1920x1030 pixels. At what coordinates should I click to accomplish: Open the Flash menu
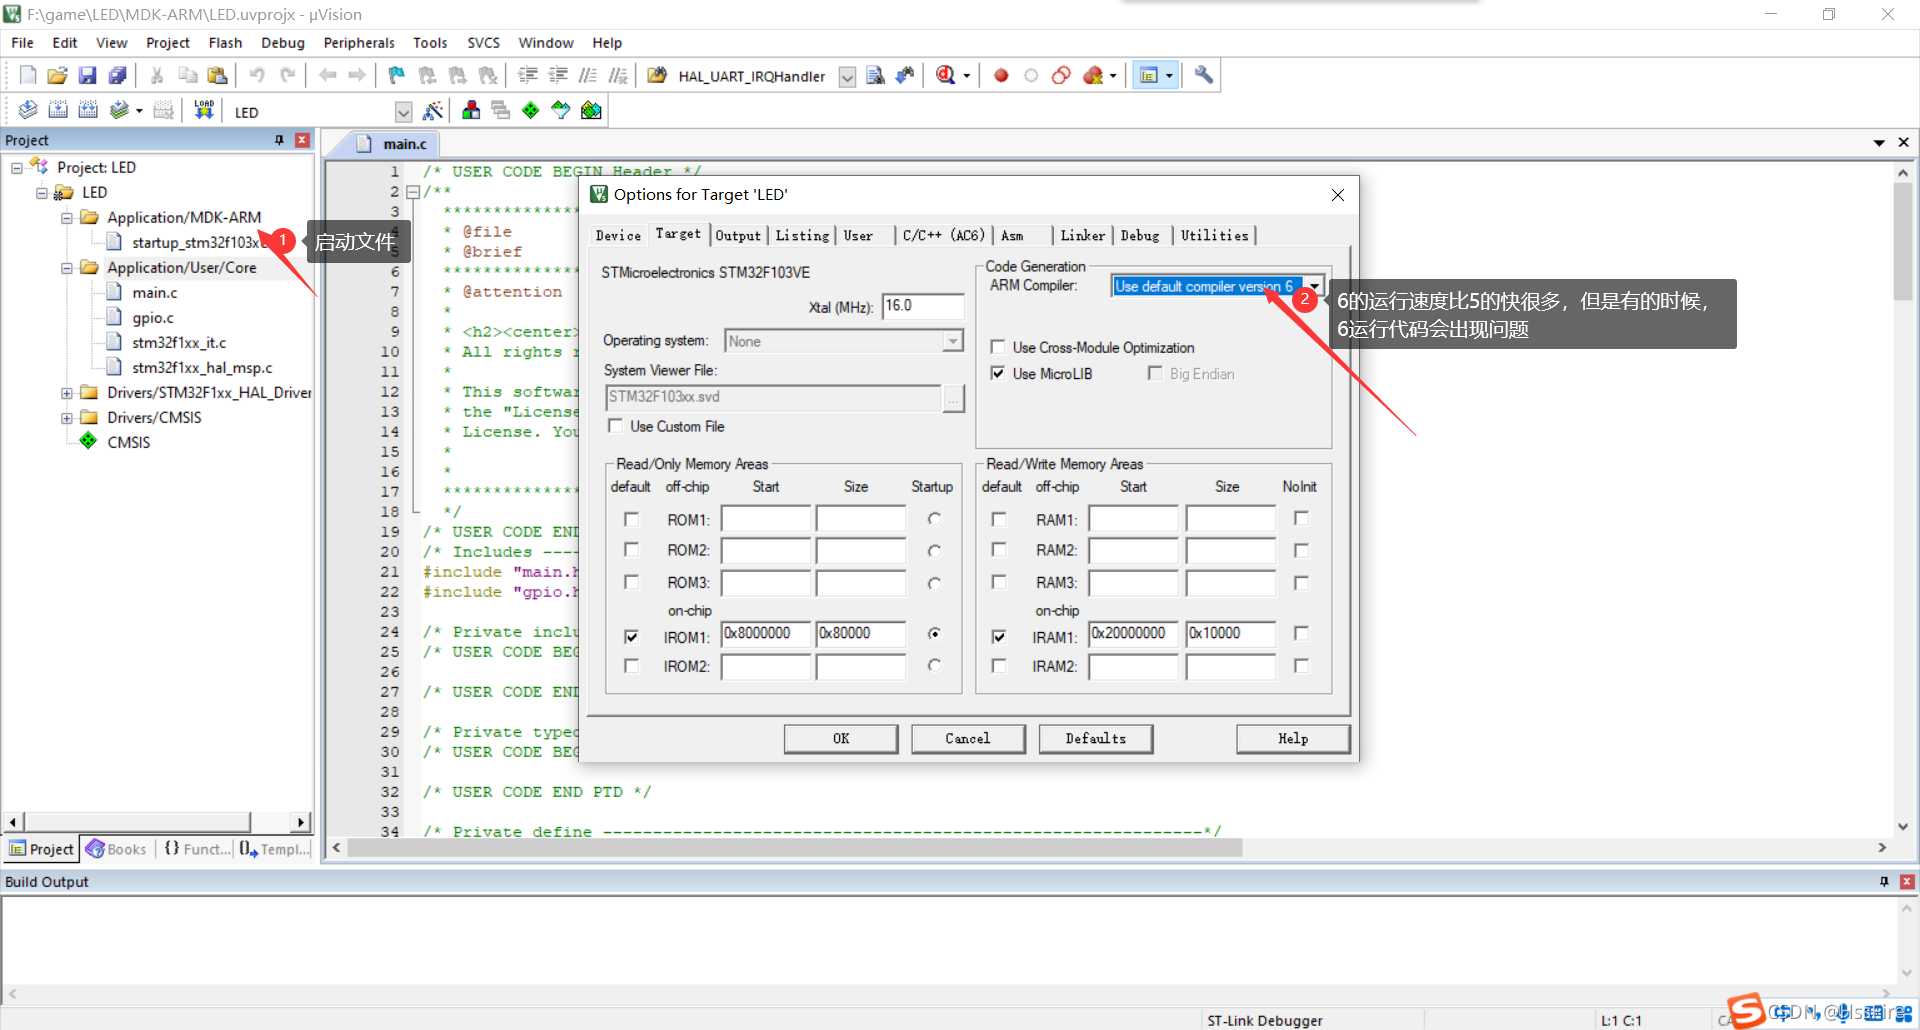coord(225,43)
